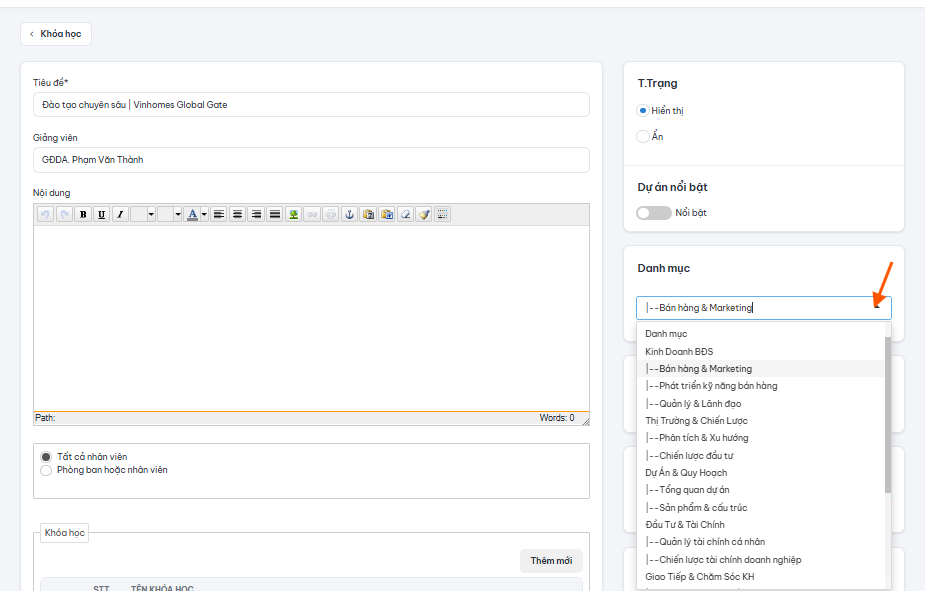Viewport: 925px width, 591px height.
Task: Pick the Chiến lược đầu tư option
Action: (x=761, y=455)
